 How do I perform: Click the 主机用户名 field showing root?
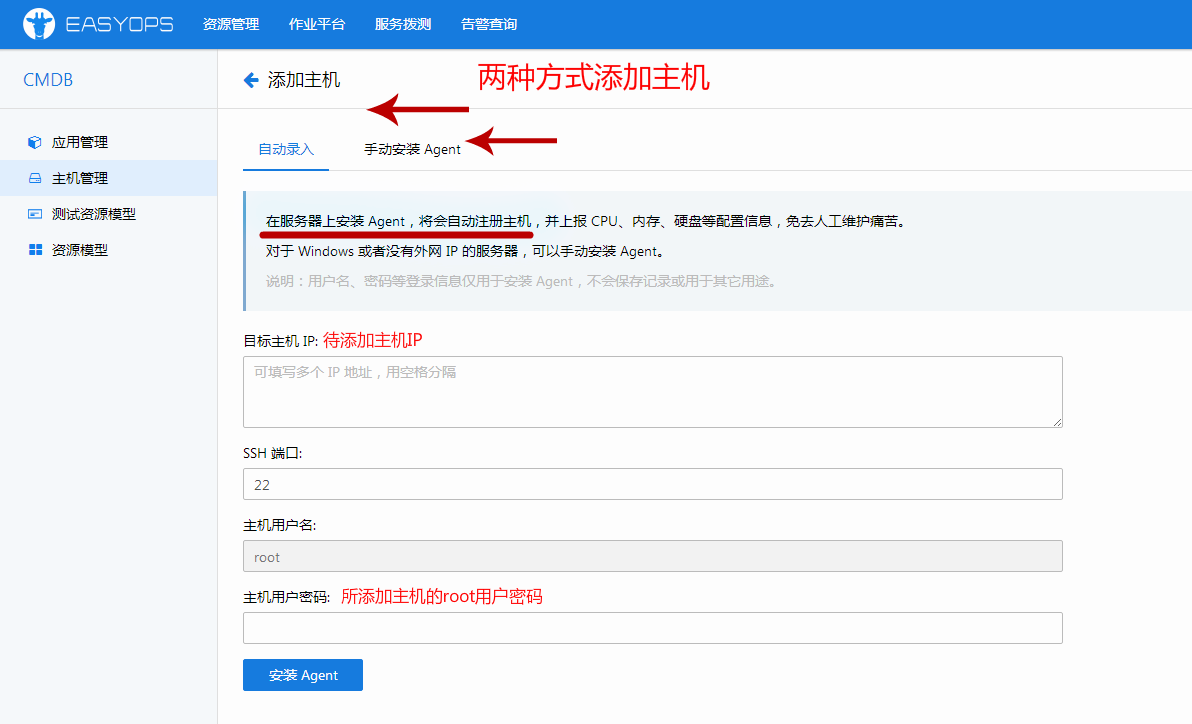(650, 556)
